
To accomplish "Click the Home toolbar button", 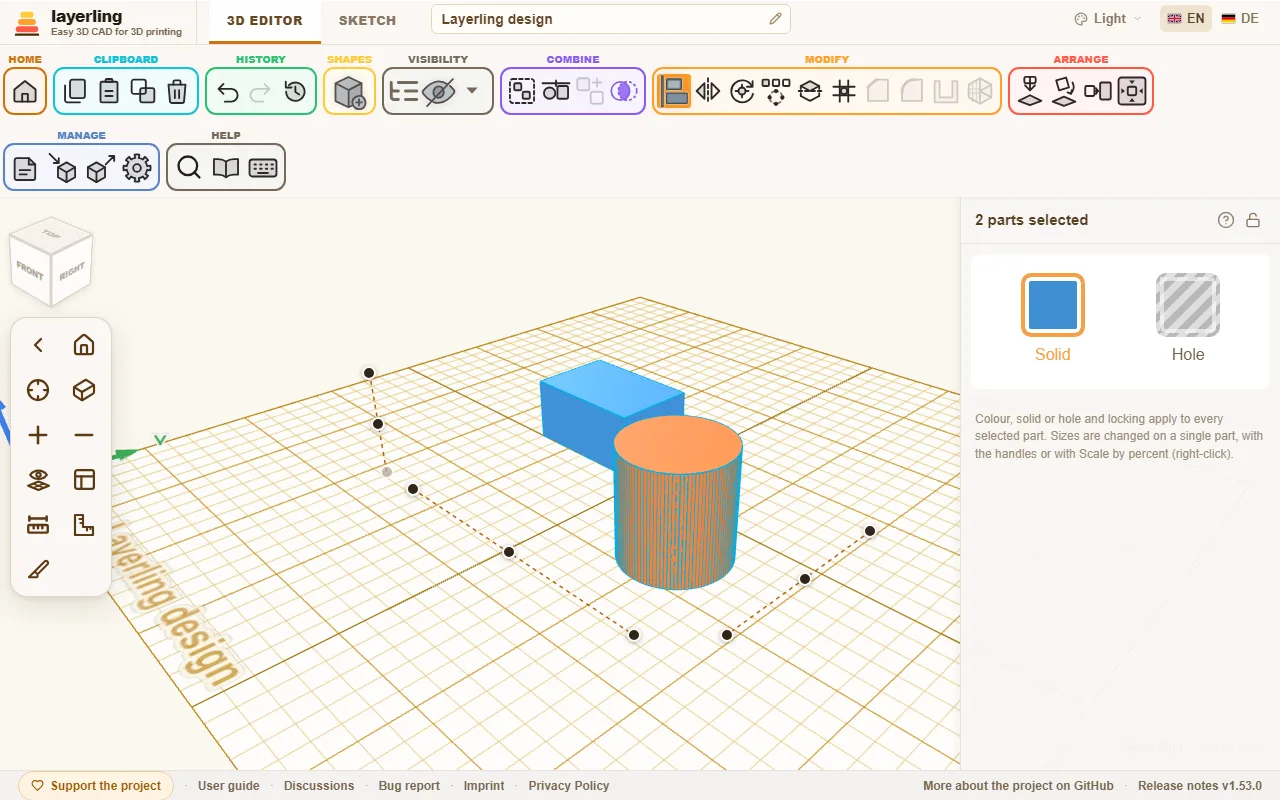I will [25, 92].
